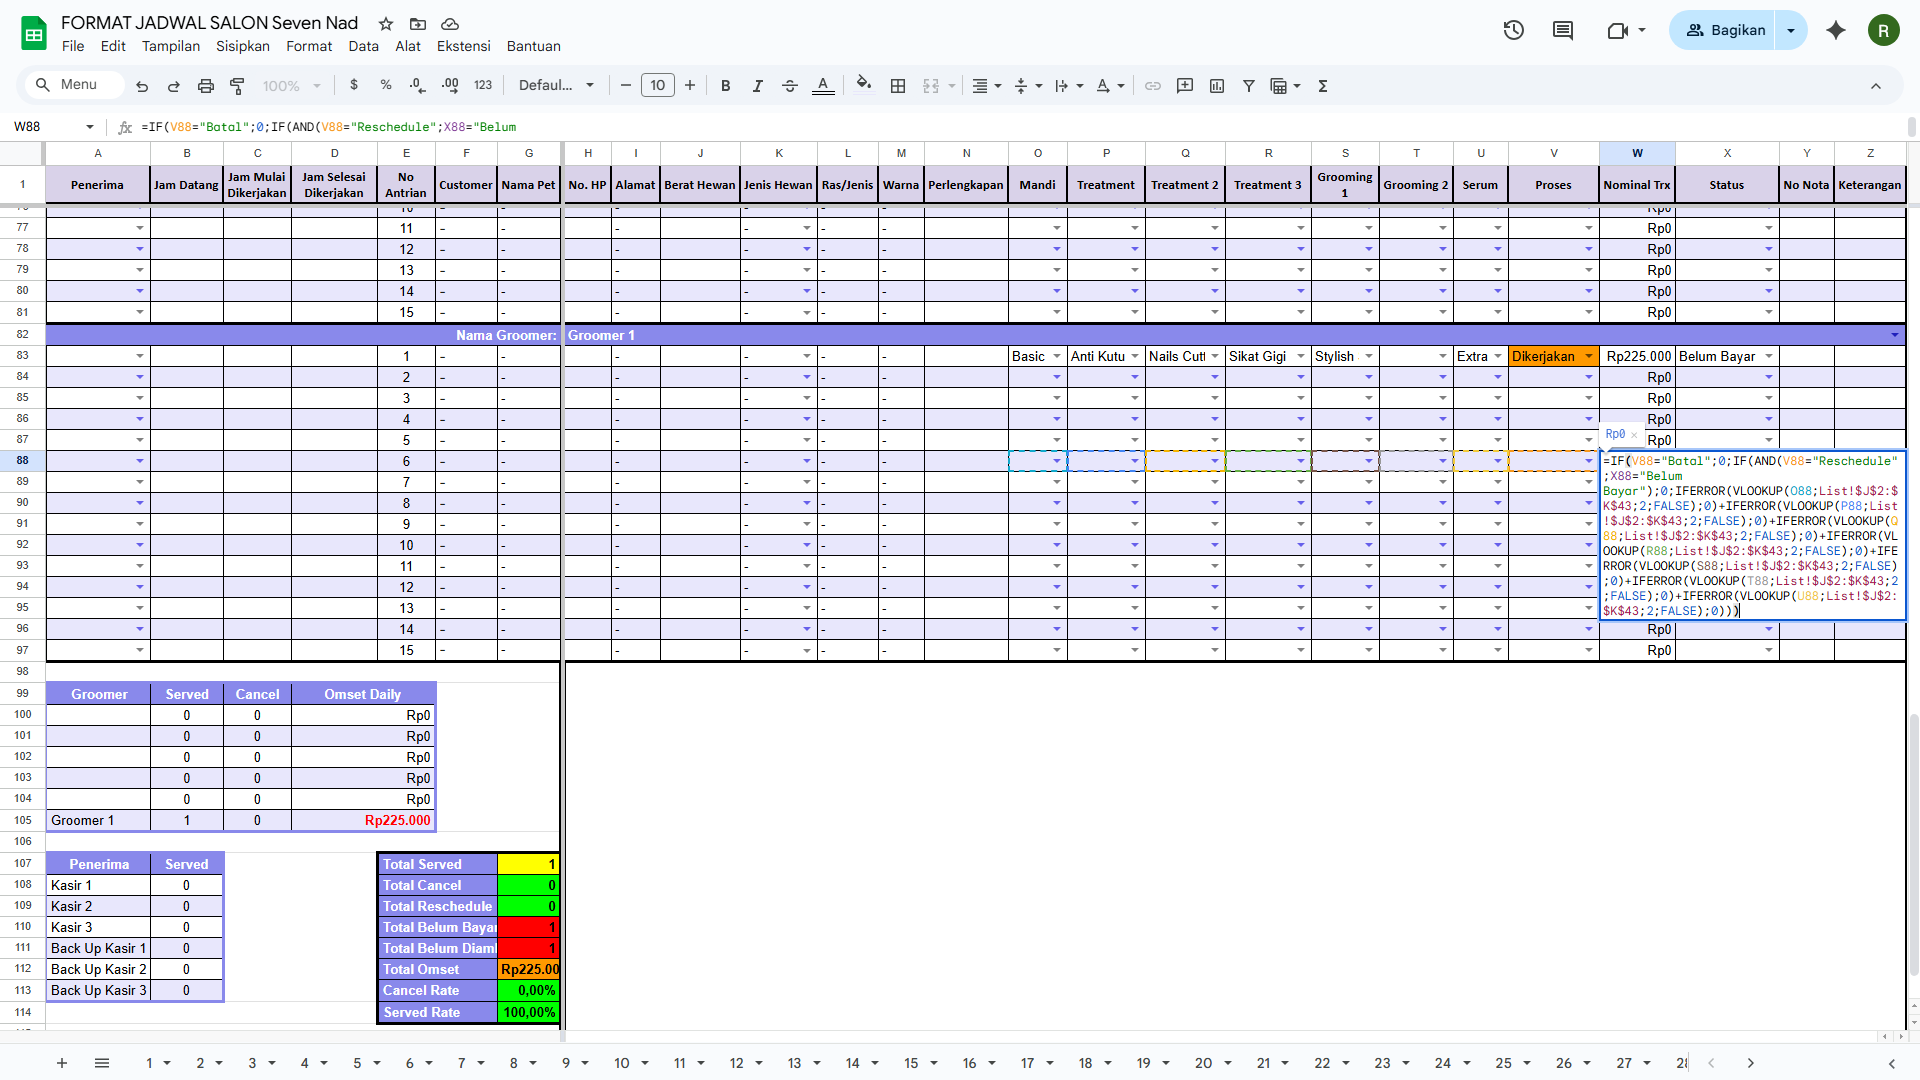Toggle italic formatting
Screen dimensions: 1920x1080
coord(758,86)
